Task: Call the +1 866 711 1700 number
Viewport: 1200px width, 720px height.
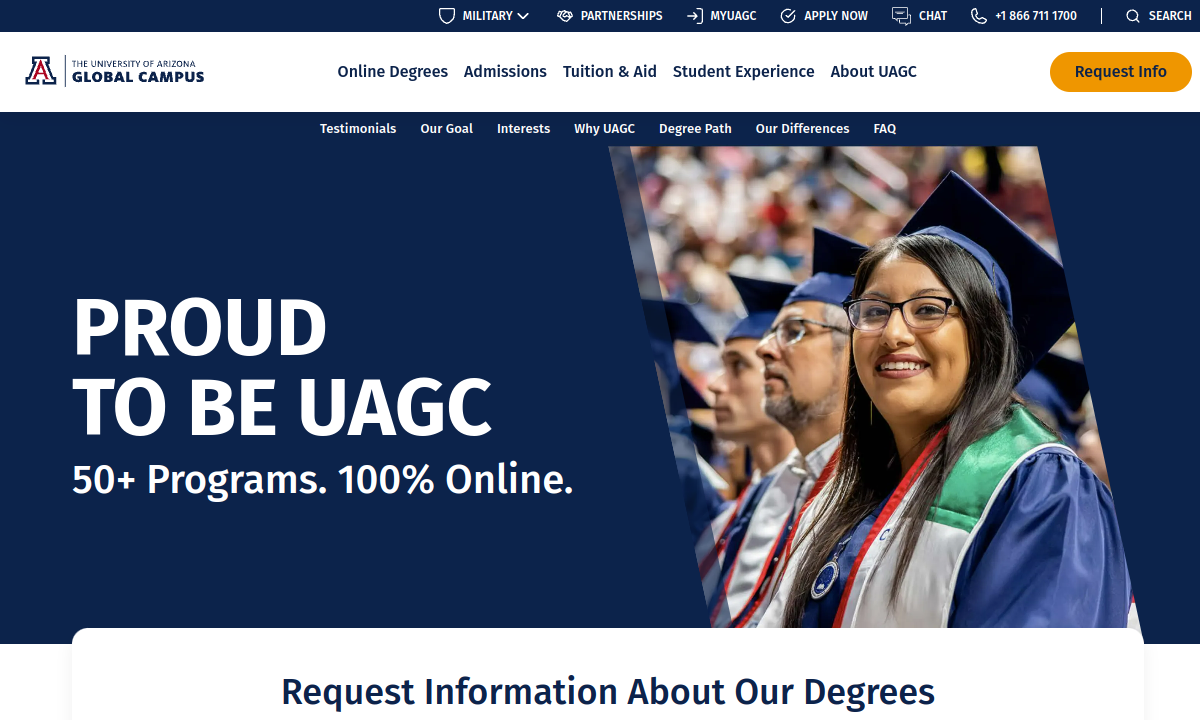Action: pyautogui.click(x=1036, y=16)
